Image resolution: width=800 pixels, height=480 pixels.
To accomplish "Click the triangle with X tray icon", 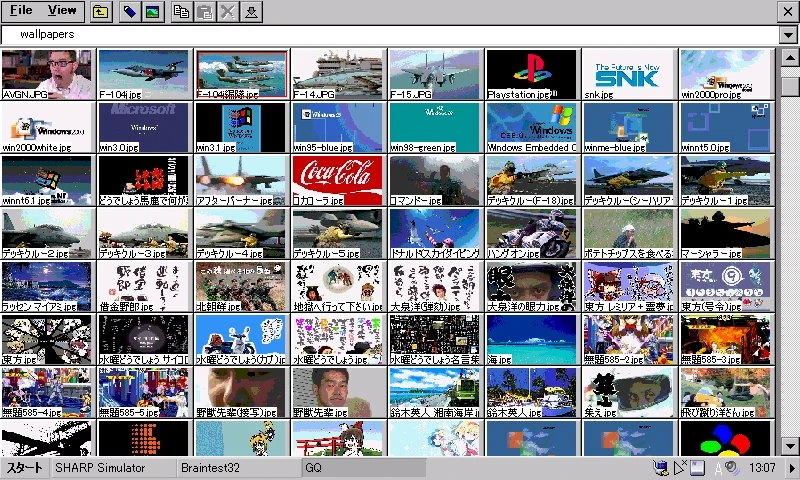I will [680, 467].
